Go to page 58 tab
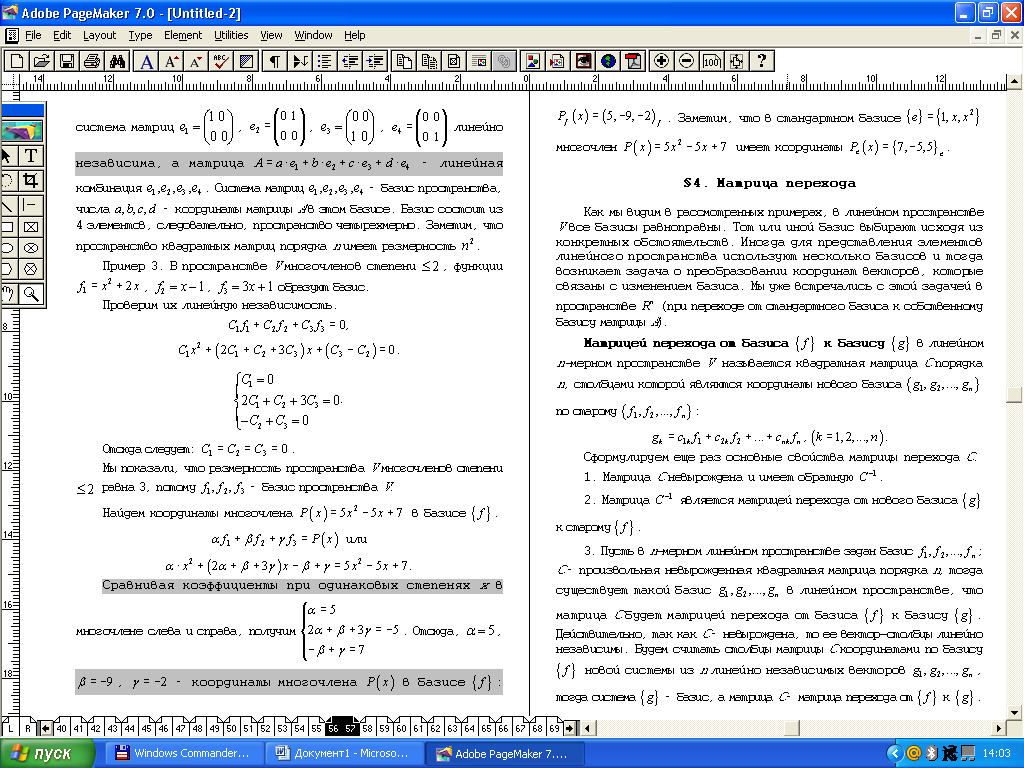This screenshot has height=768, width=1024. coord(368,728)
